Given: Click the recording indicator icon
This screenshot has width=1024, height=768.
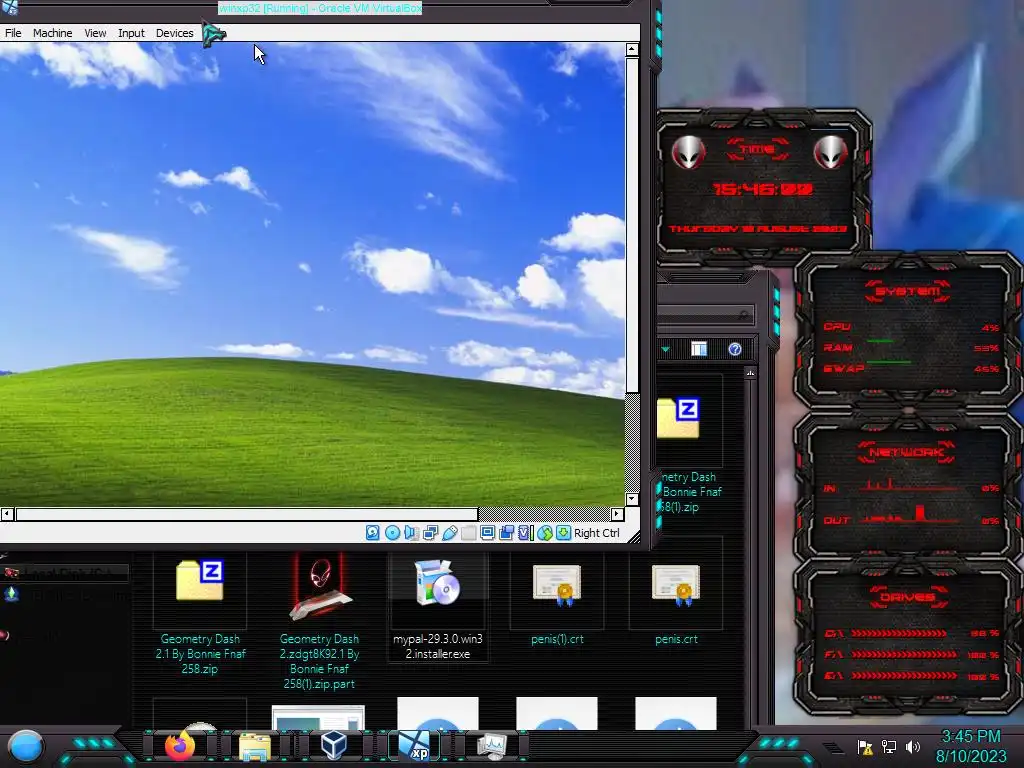Looking at the screenshot, I should (x=506, y=533).
